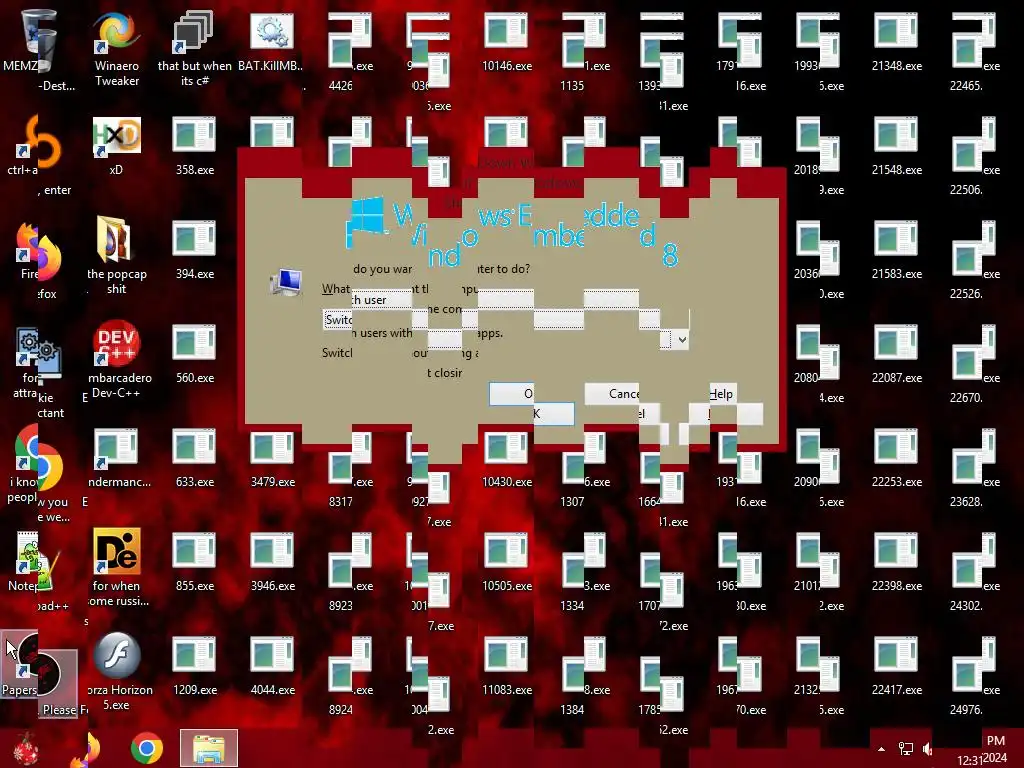Open the network status tray icon
Viewport: 1024px width, 768px height.
906,749
